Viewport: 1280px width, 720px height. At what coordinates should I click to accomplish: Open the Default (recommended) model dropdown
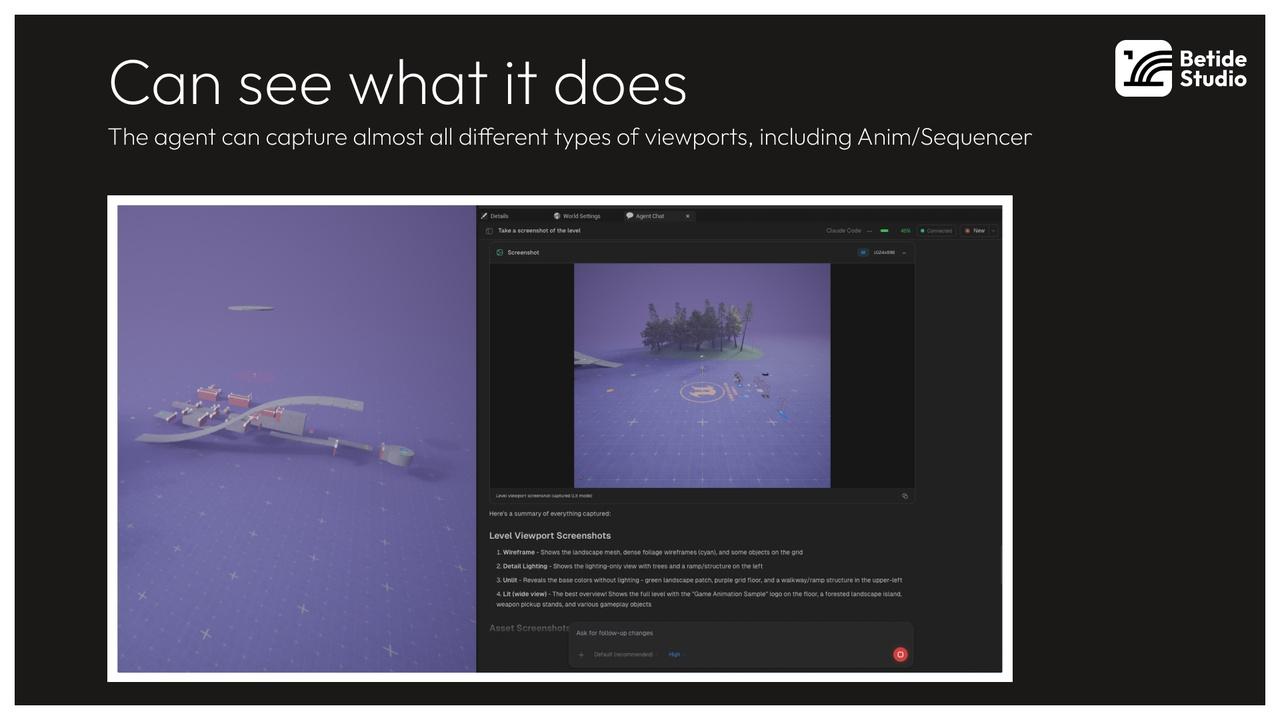(x=623, y=655)
